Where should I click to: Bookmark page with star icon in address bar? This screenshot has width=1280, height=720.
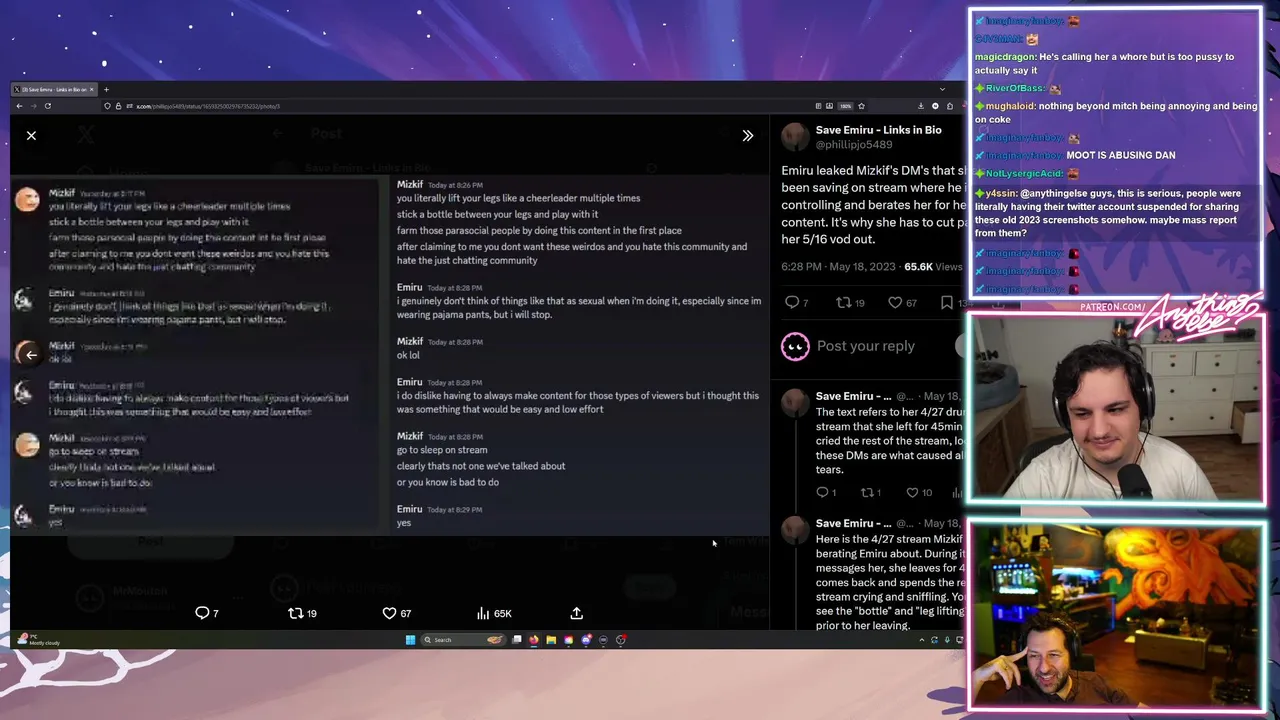point(861,106)
